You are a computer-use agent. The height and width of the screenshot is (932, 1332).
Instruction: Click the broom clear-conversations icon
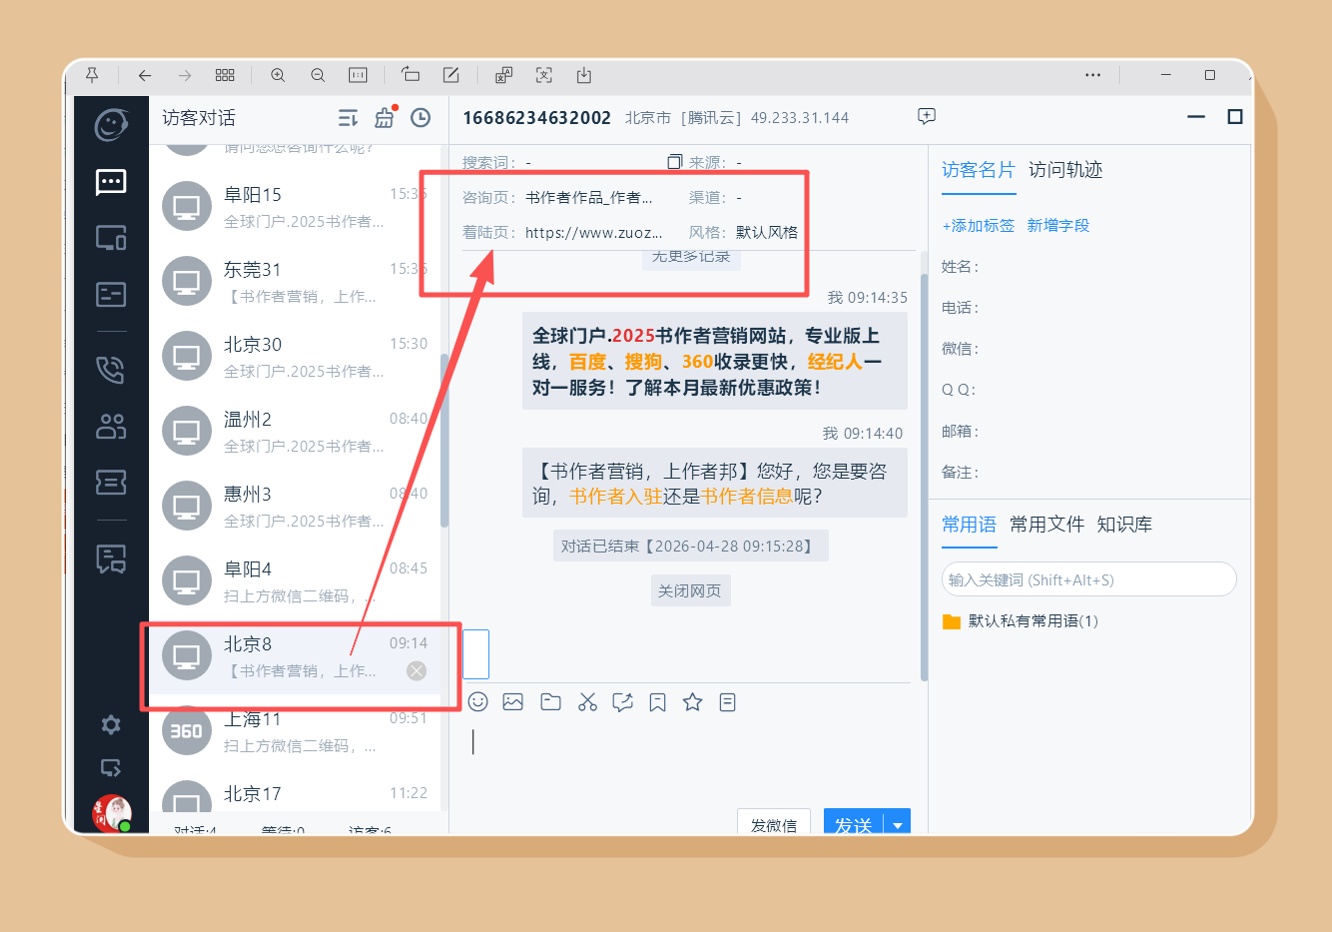click(385, 118)
